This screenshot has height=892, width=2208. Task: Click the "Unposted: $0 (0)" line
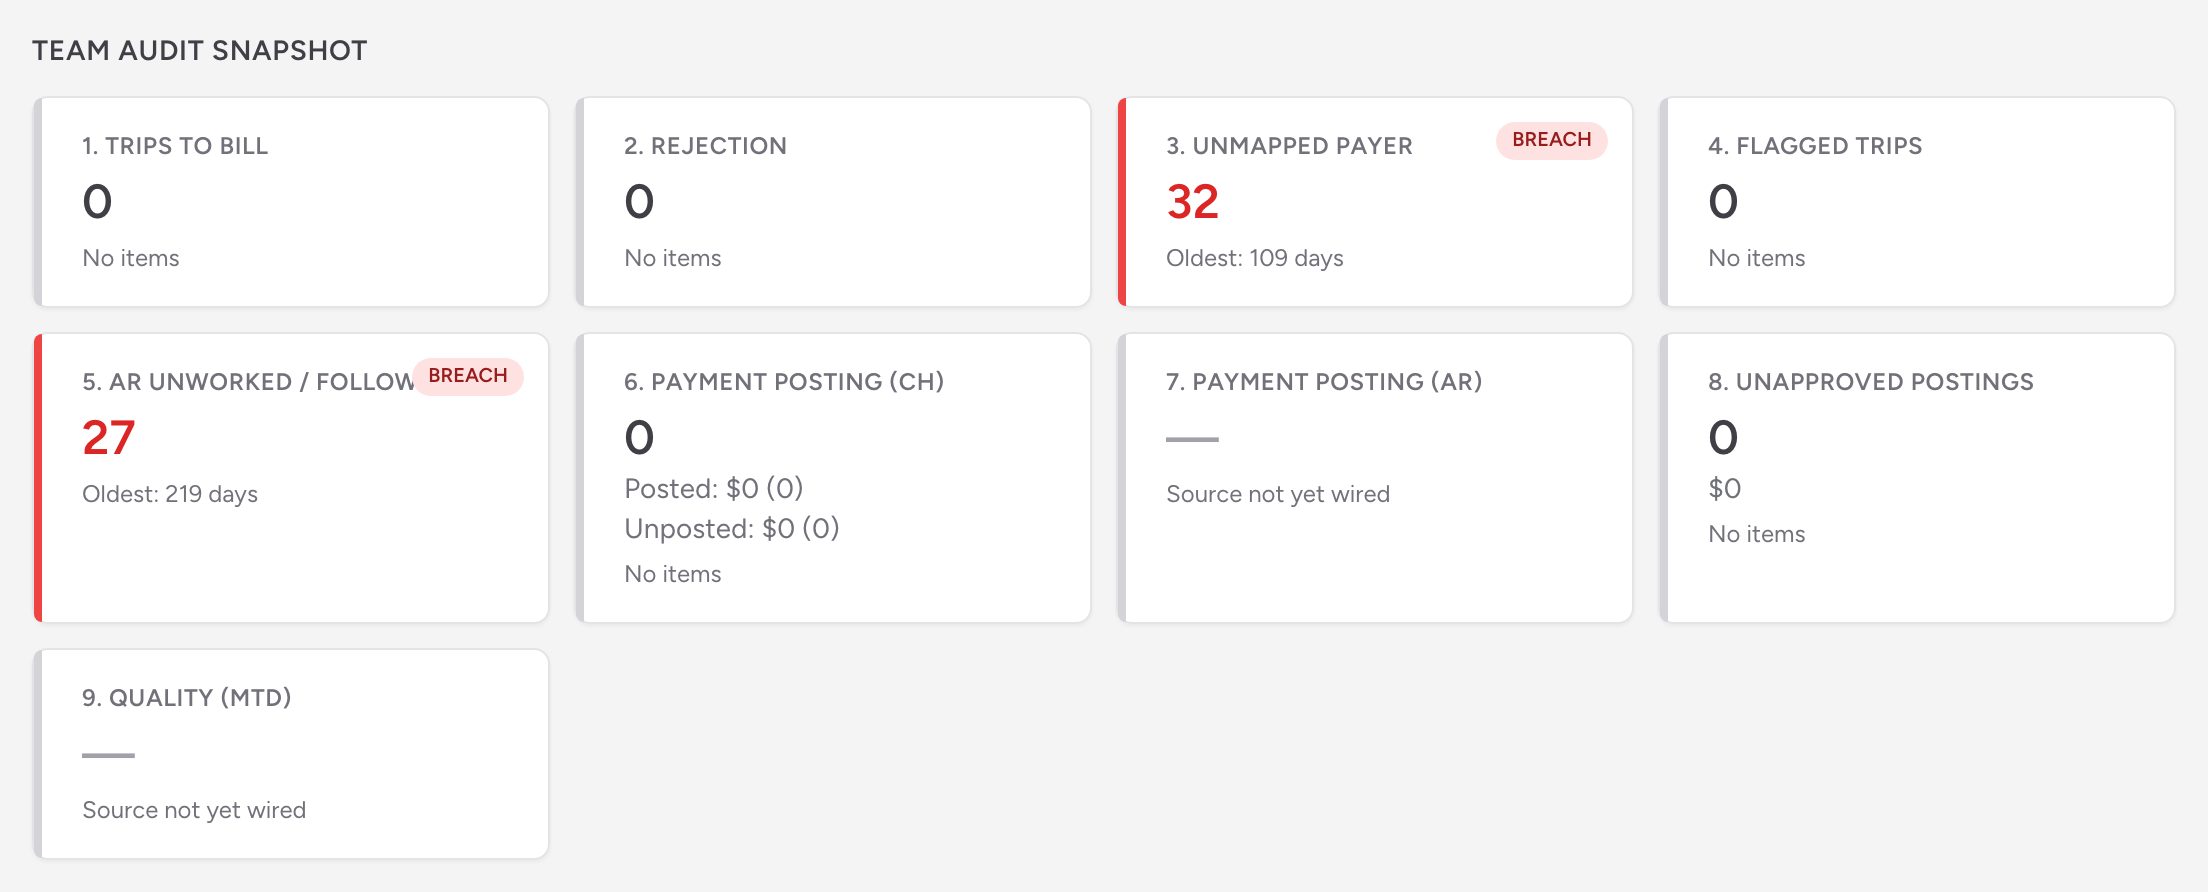pyautogui.click(x=732, y=528)
